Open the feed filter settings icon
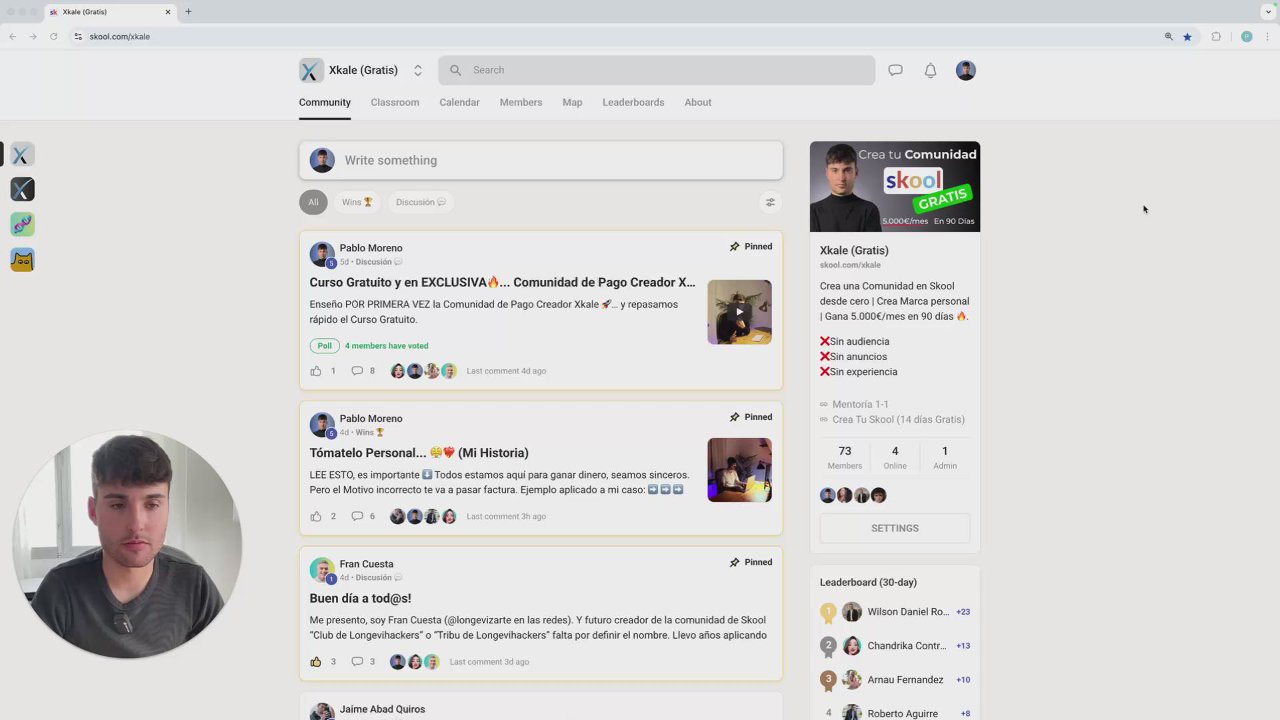 [x=770, y=202]
